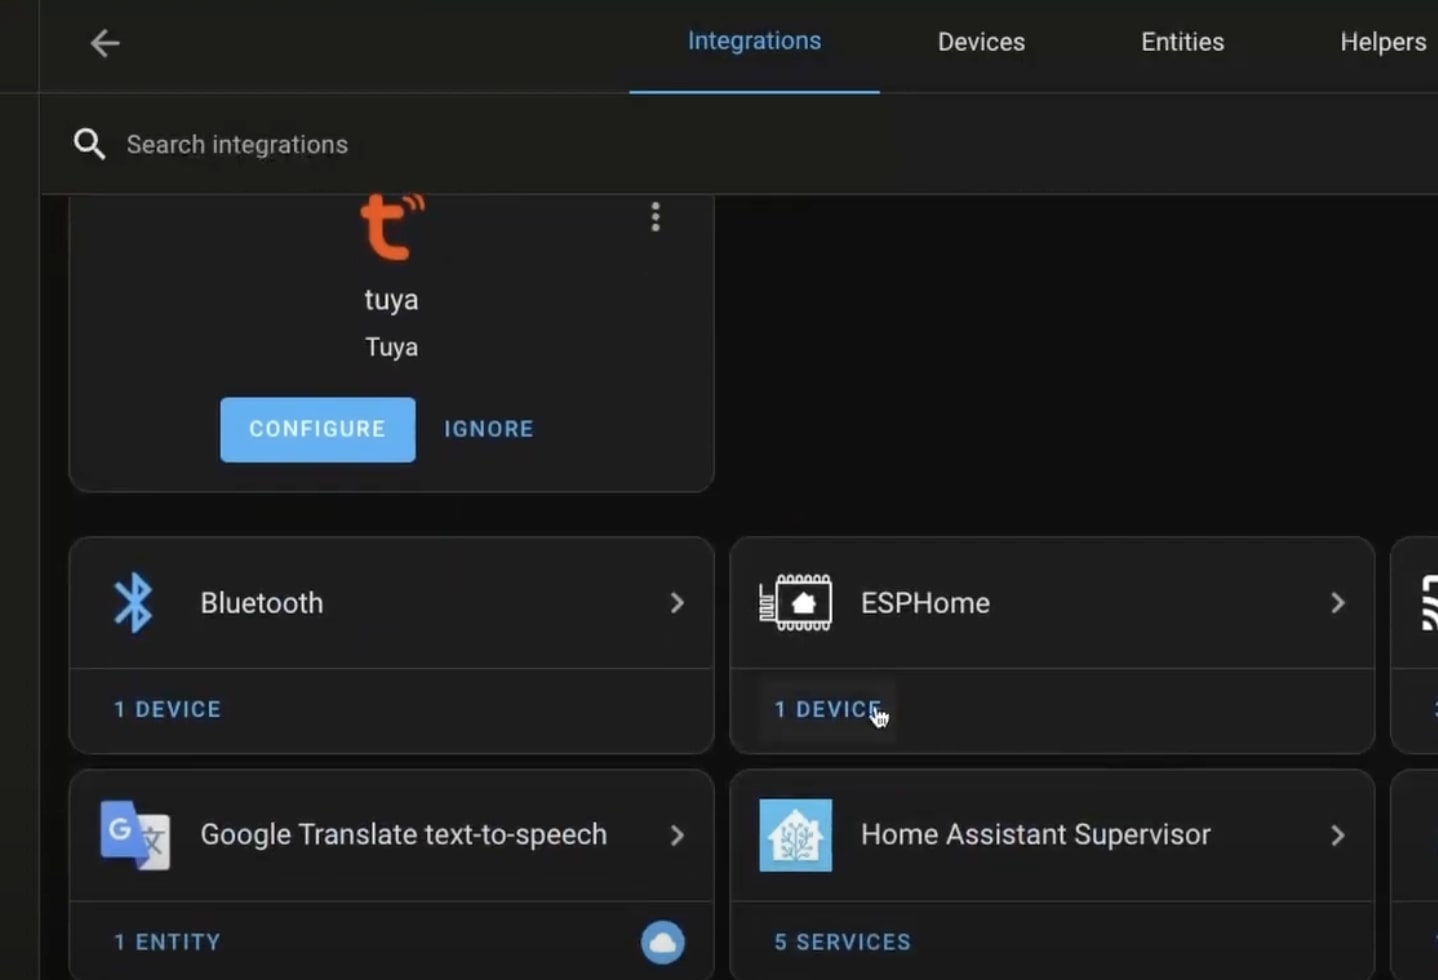Viewport: 1438px width, 980px height.
Task: Select the Integrations tab
Action: pyautogui.click(x=754, y=41)
